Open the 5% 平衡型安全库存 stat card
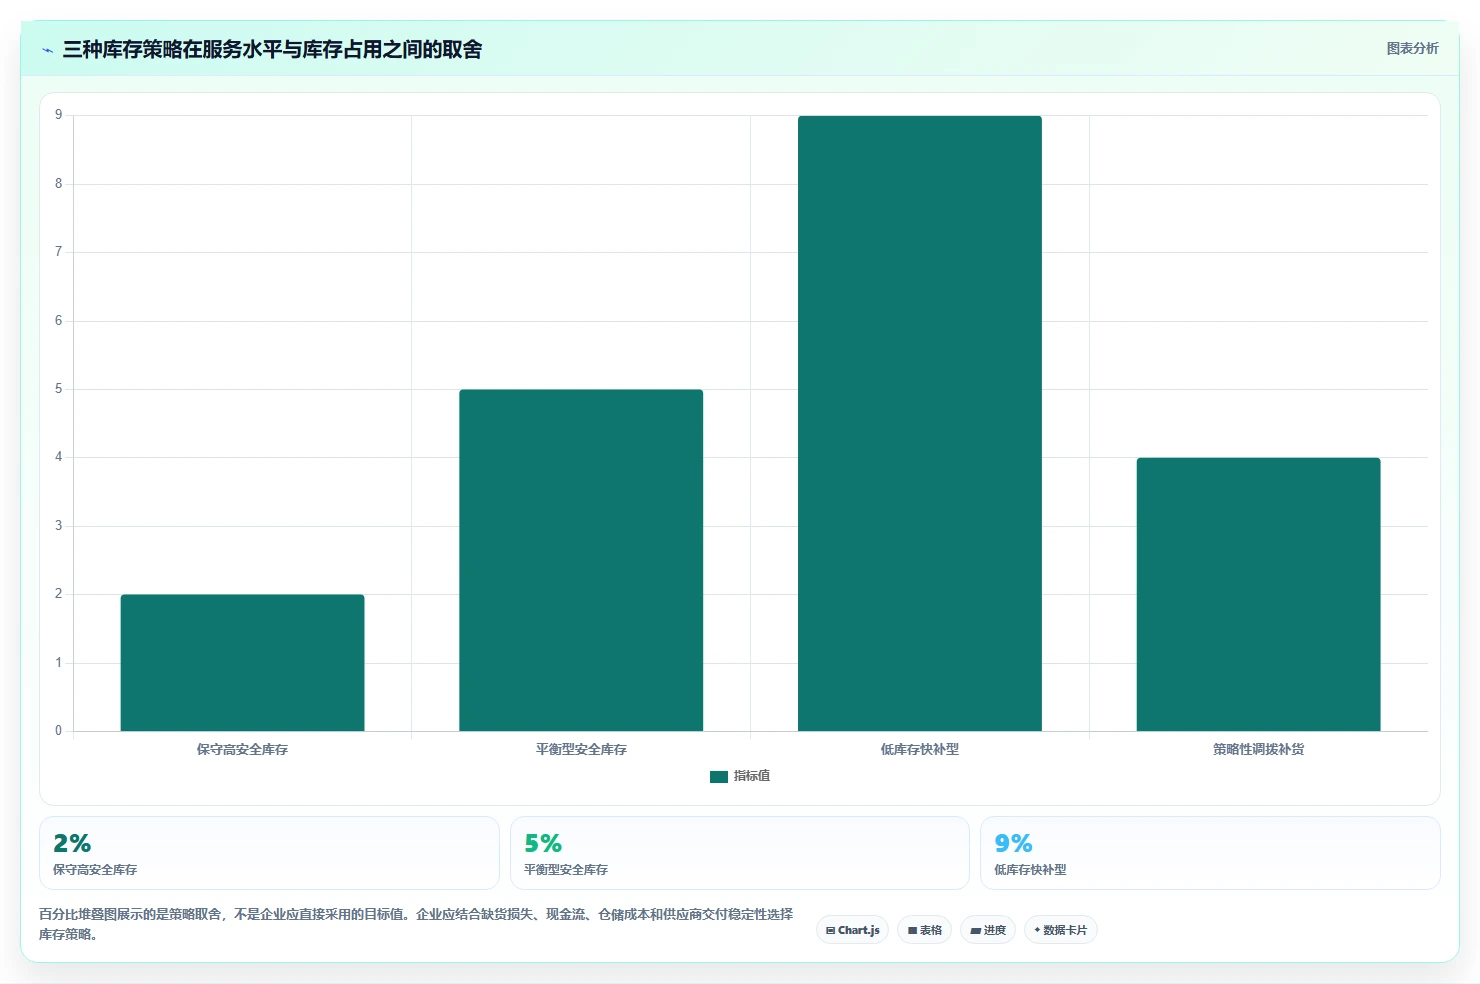 point(740,853)
